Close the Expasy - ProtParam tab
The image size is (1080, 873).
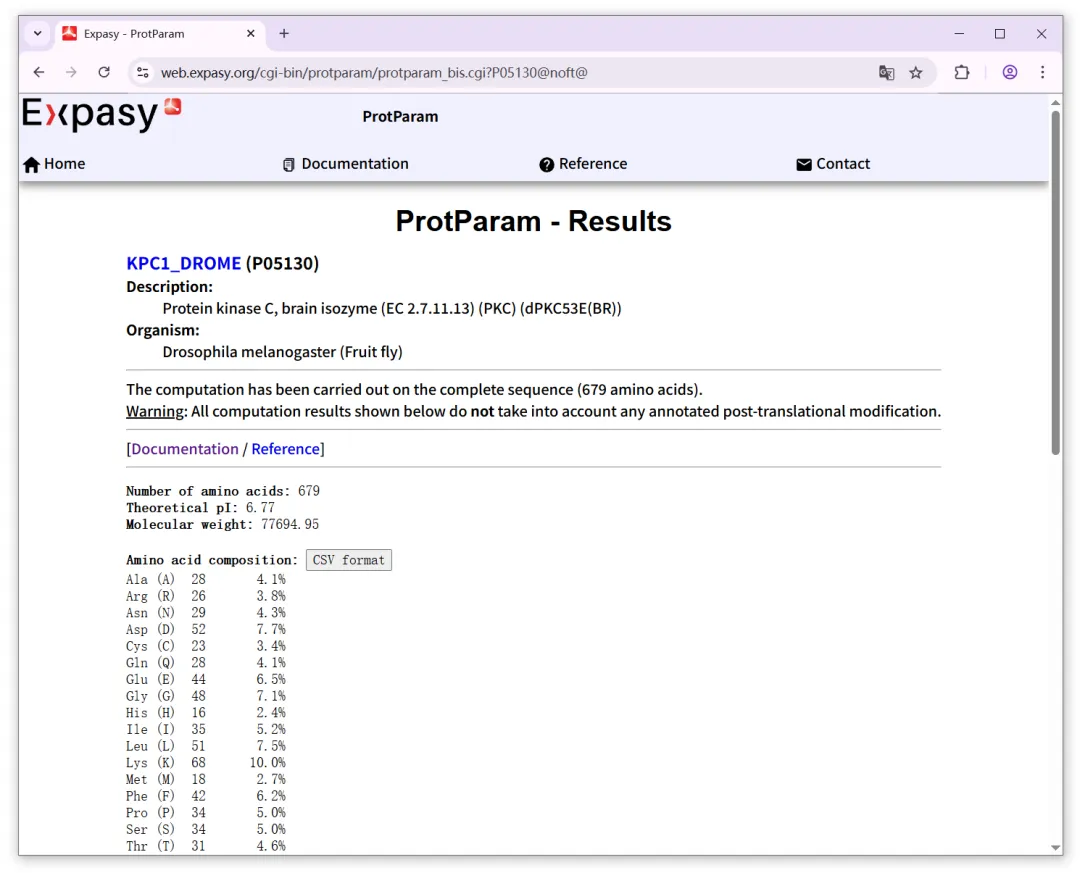coord(251,33)
